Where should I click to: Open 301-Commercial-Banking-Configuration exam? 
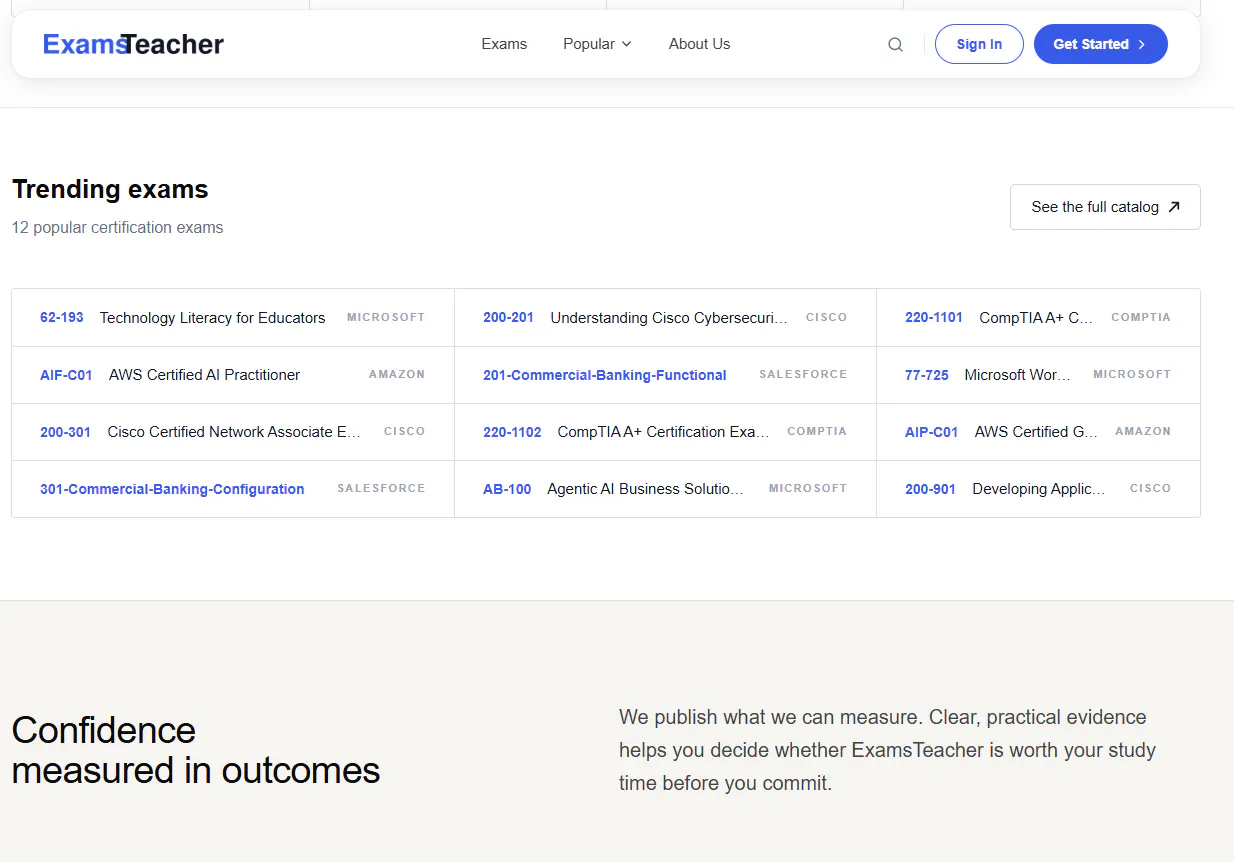(233, 489)
